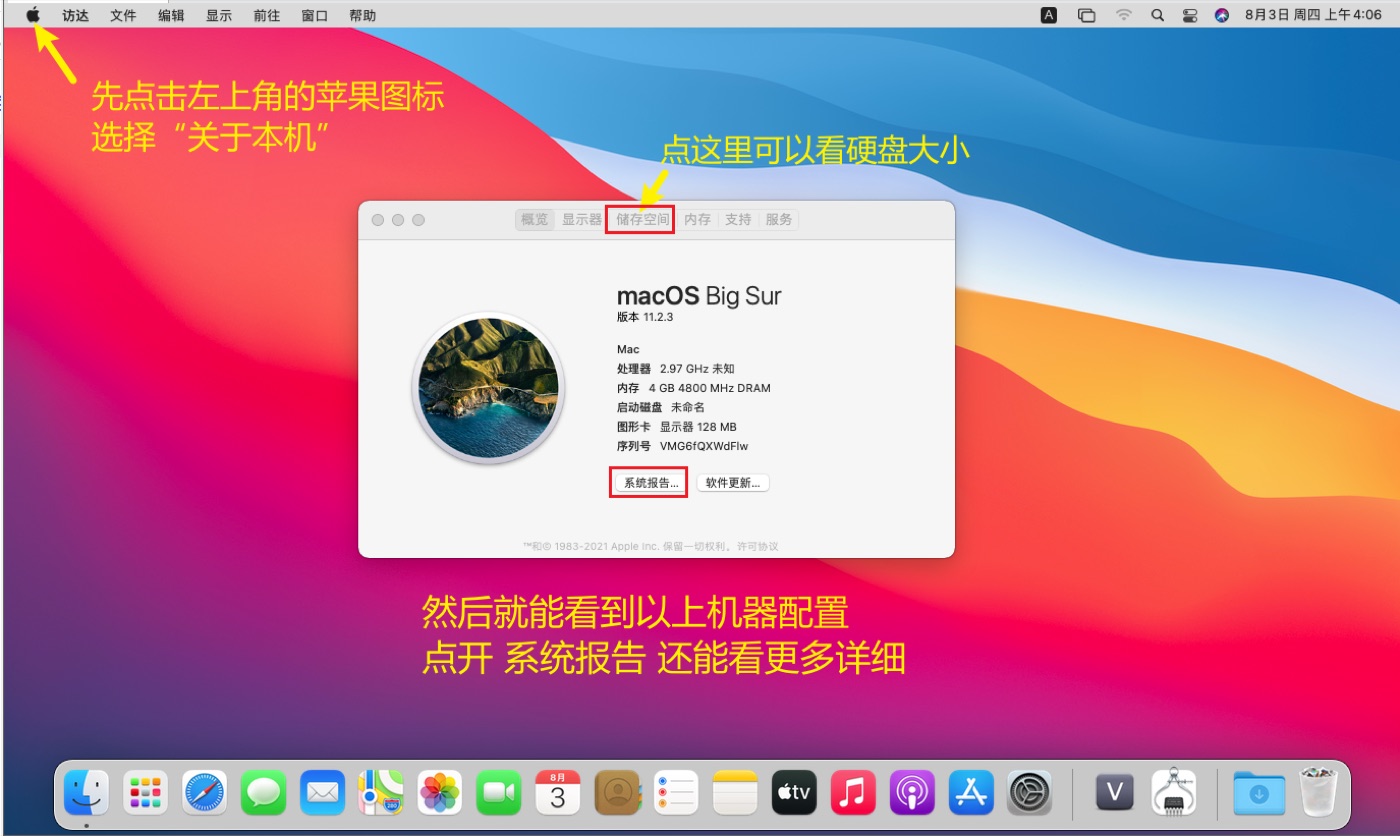The image size is (1400, 836).
Task: Open the Photos app in the Dock
Action: [x=440, y=793]
